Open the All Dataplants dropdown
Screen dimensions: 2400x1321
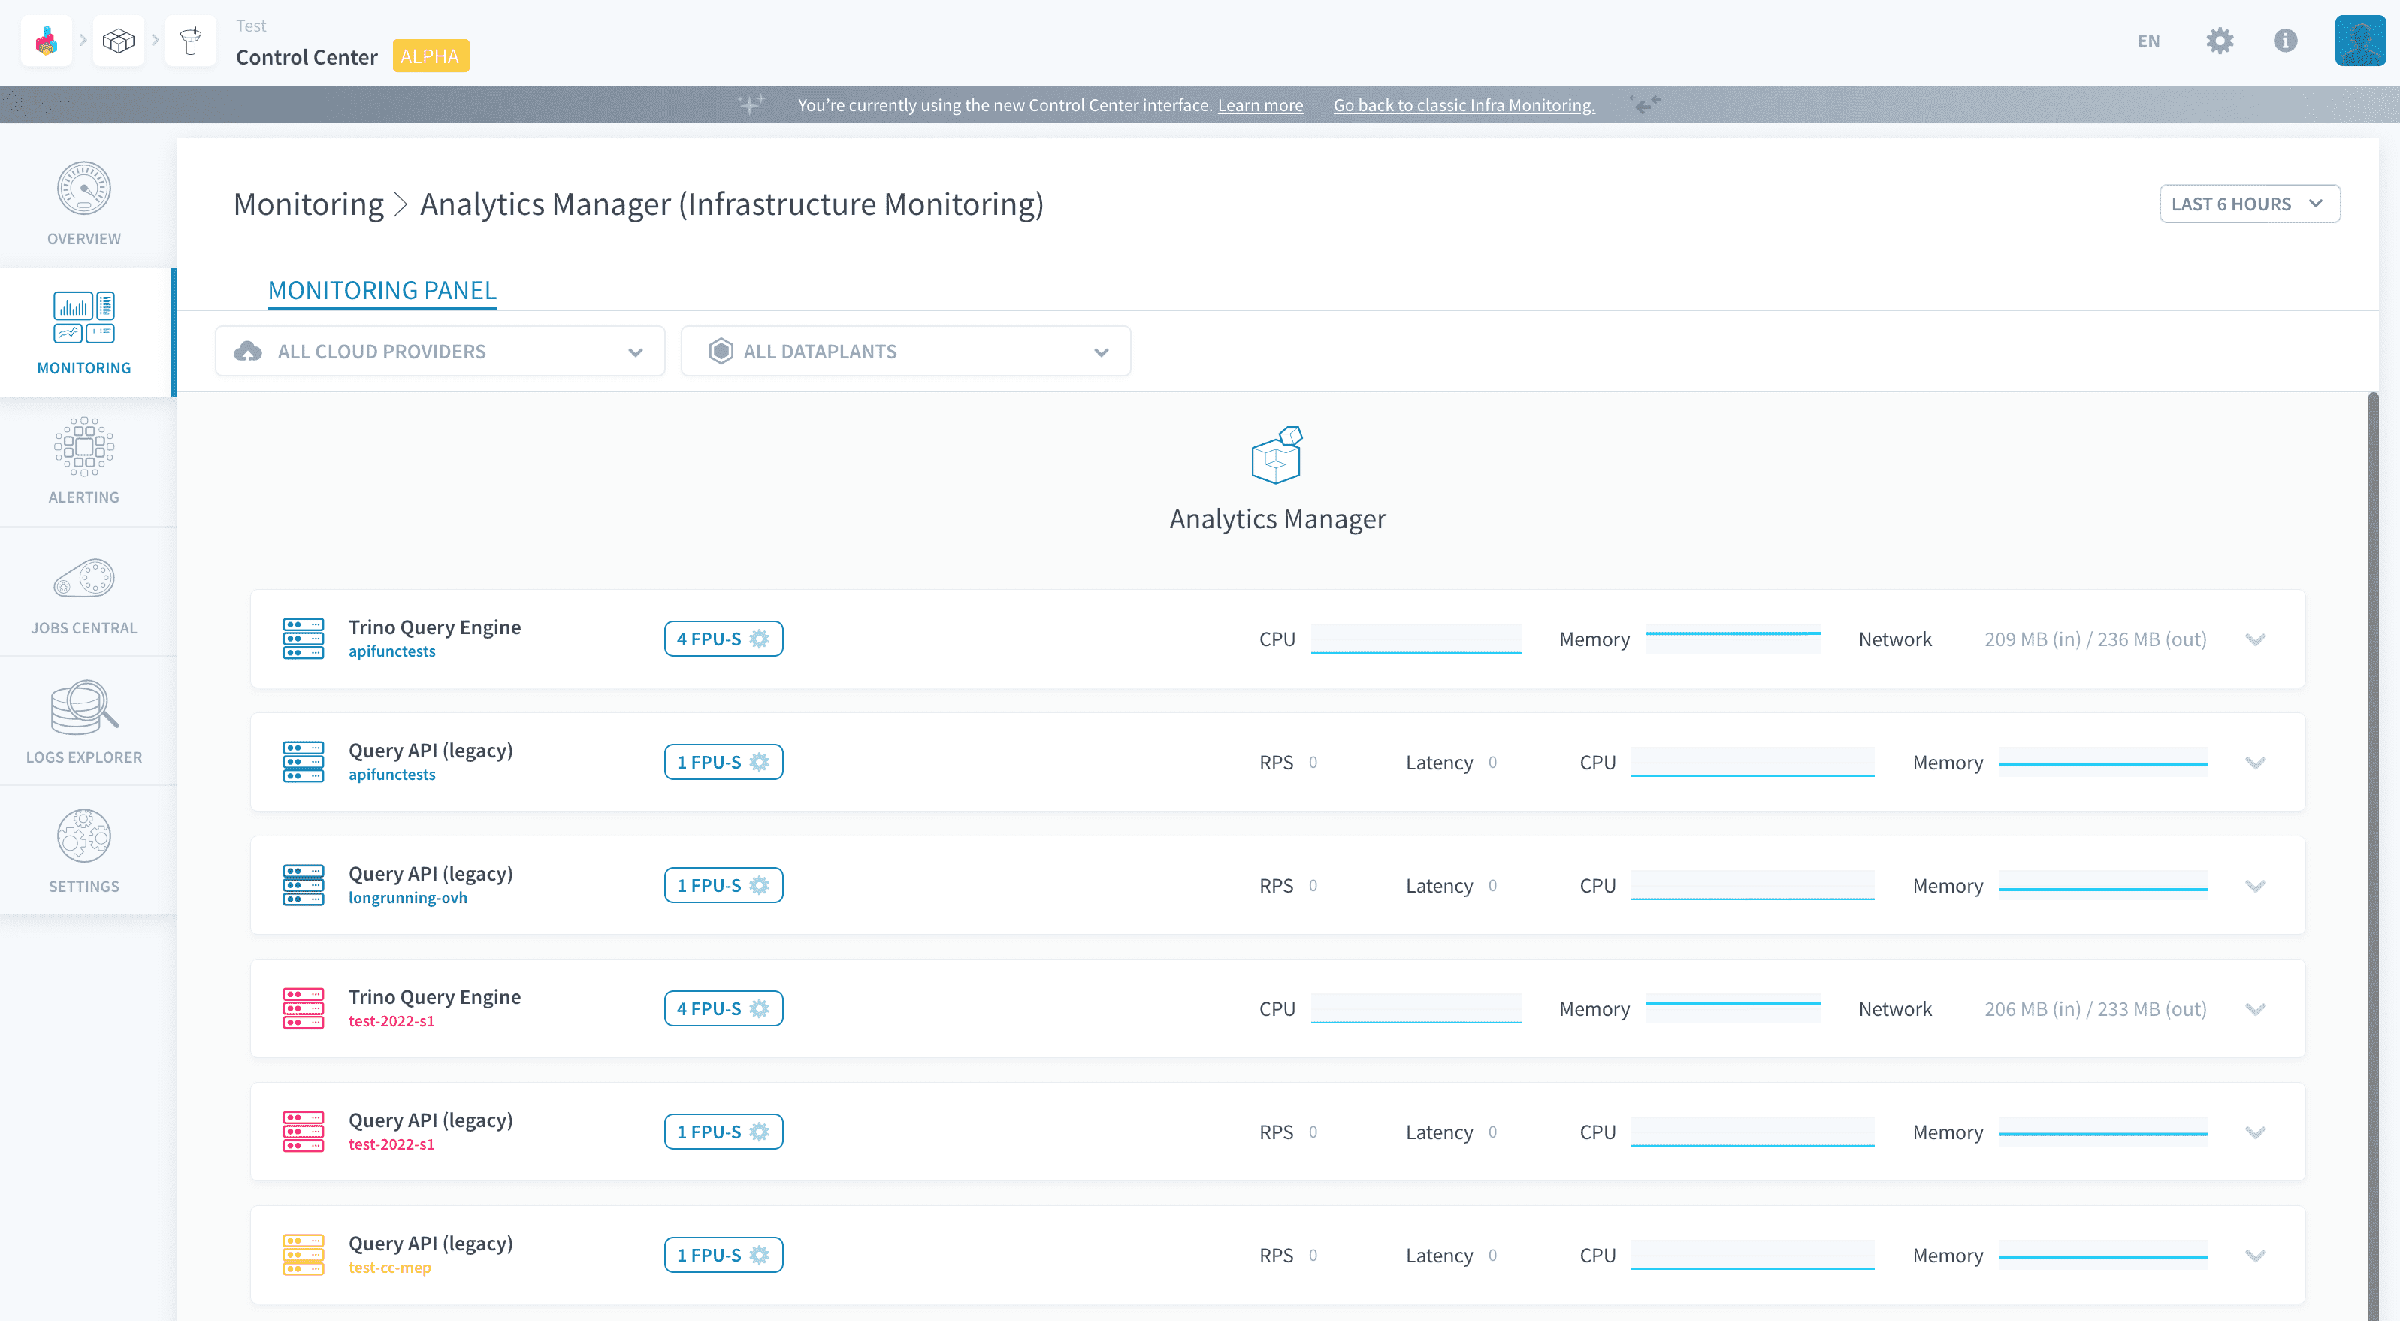[906, 351]
